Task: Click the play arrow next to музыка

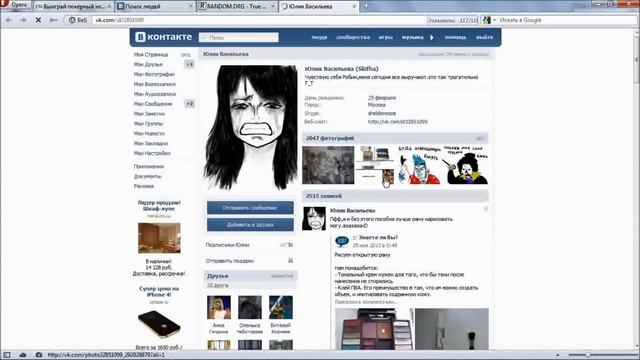Action: 432,37
